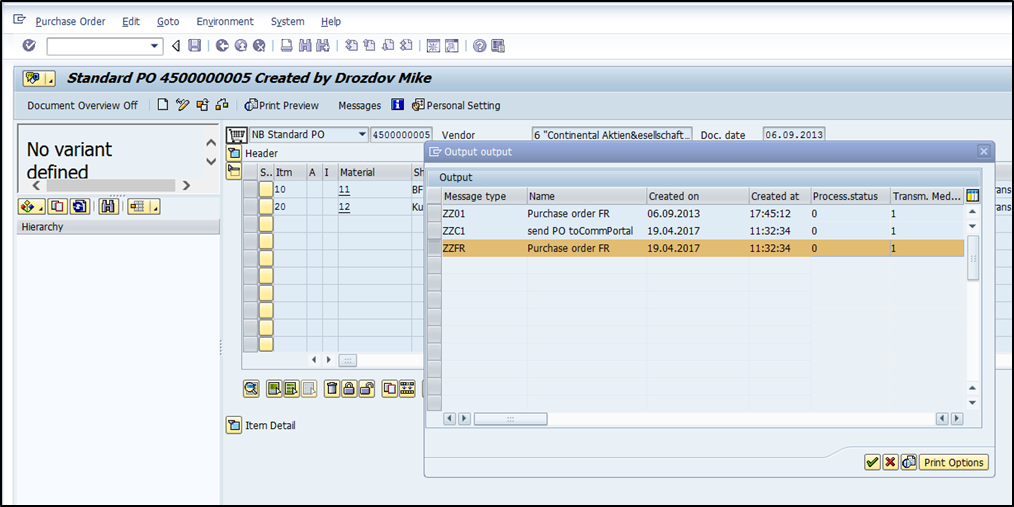Expand the Header section
The width and height of the screenshot is (1014, 507).
pyautogui.click(x=233, y=154)
